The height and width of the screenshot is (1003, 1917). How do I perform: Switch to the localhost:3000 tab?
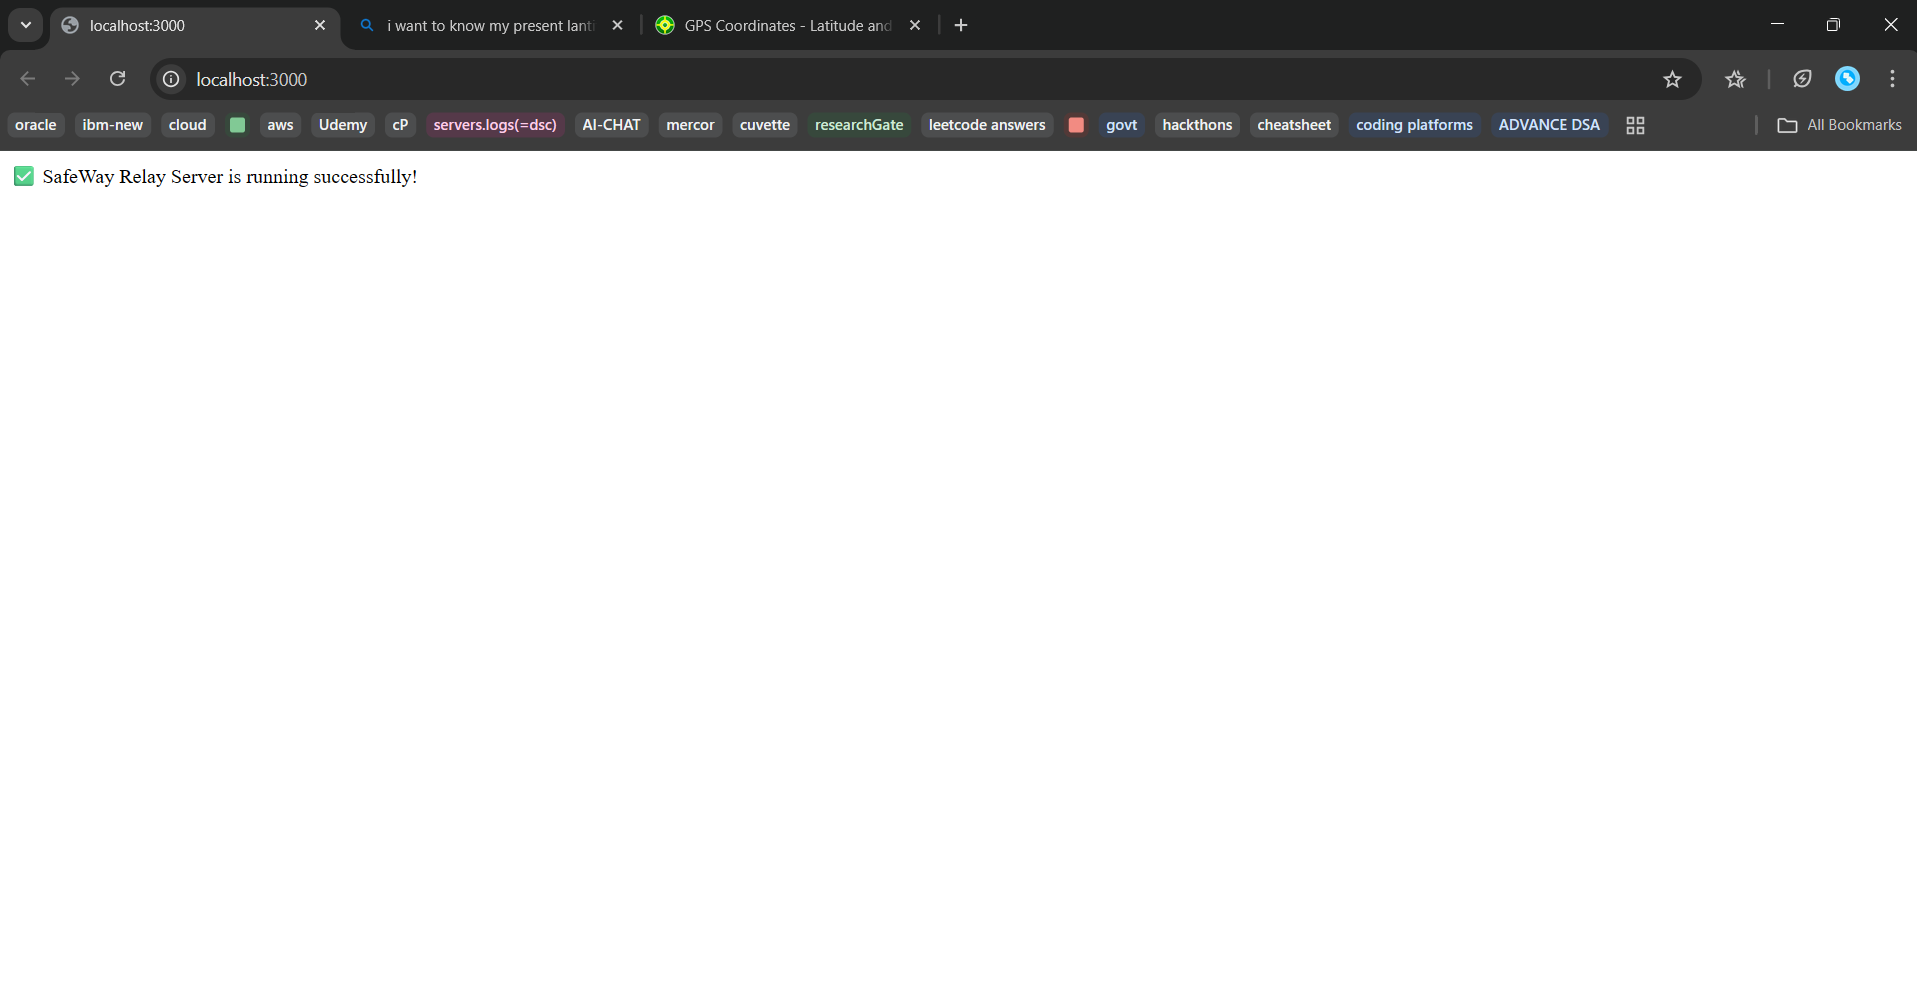tap(195, 26)
